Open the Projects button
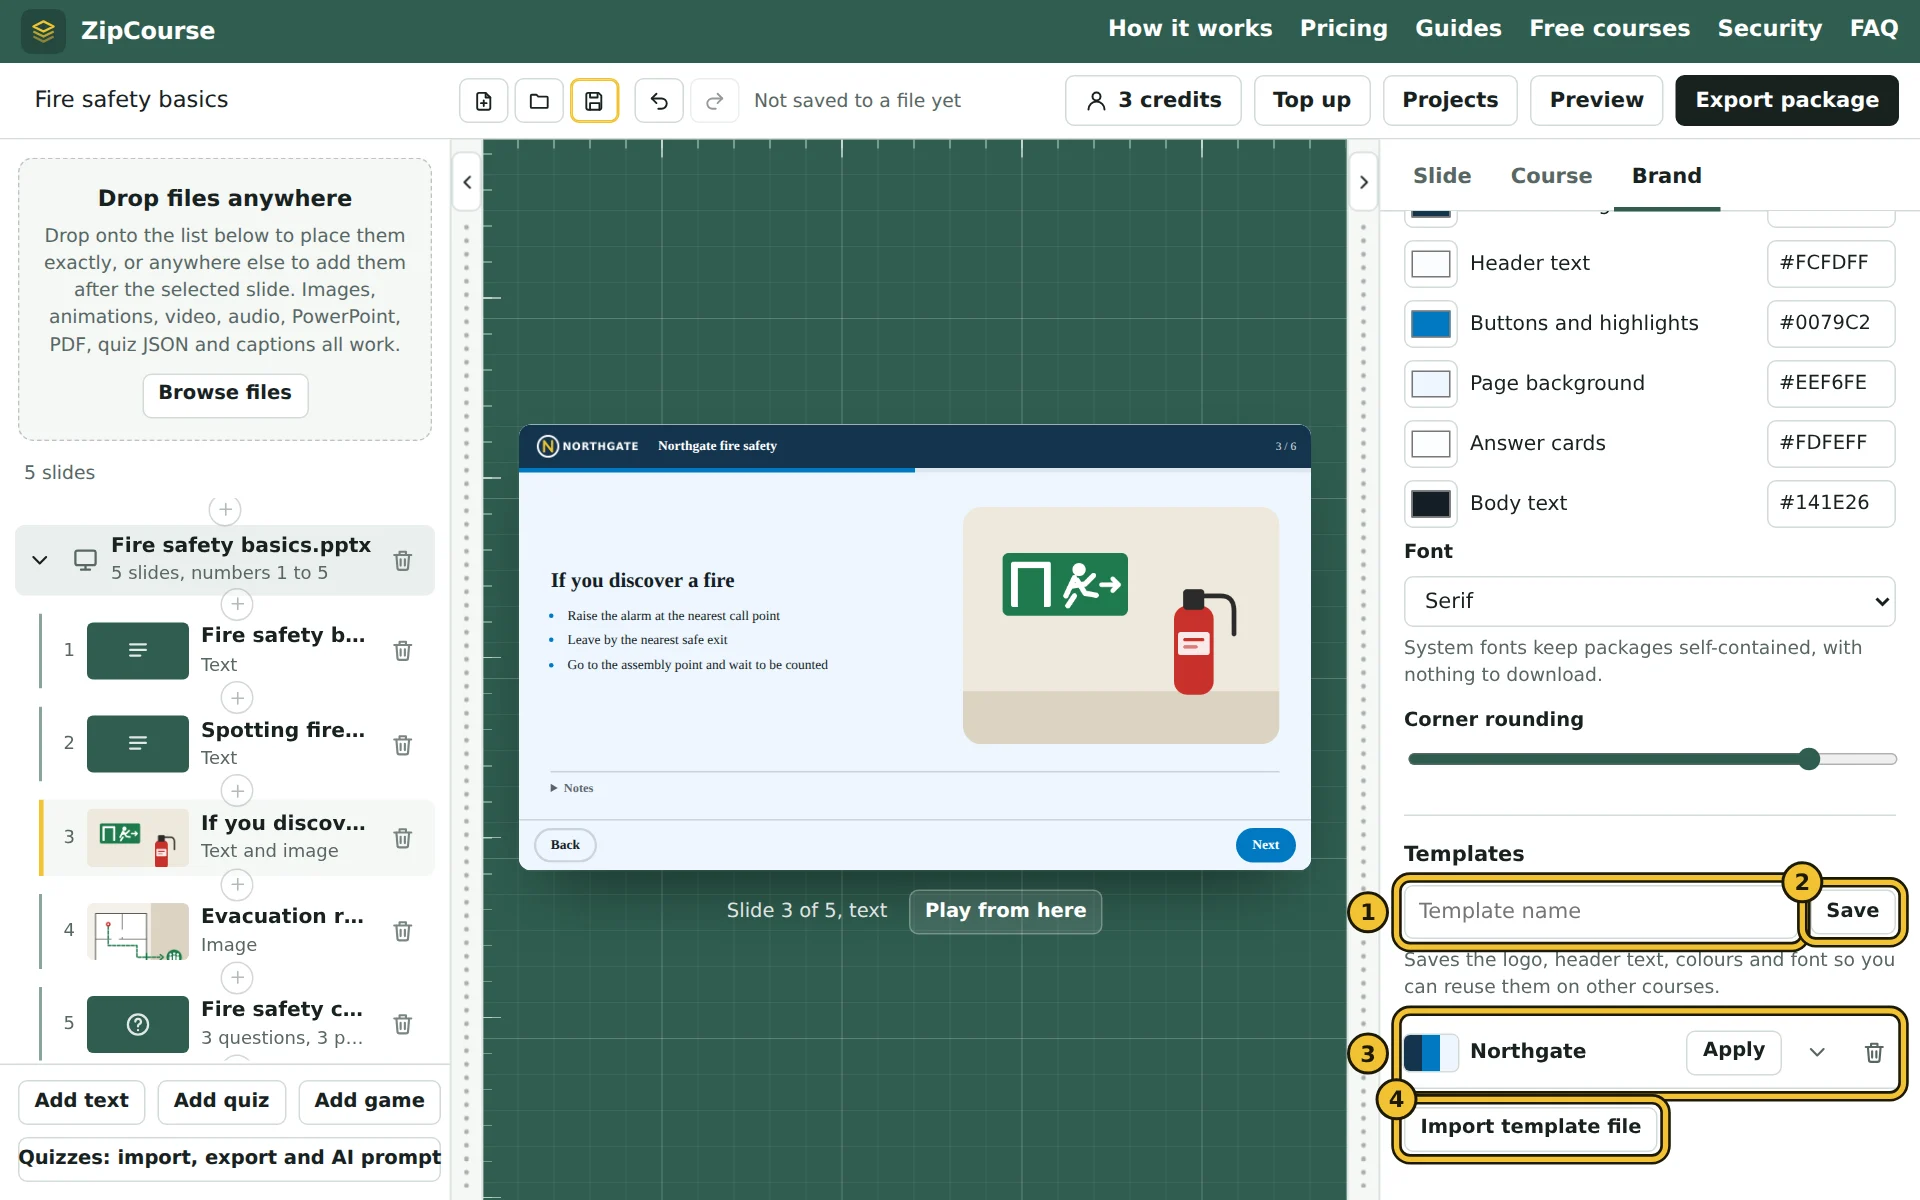The image size is (1920, 1200). [x=1450, y=101]
